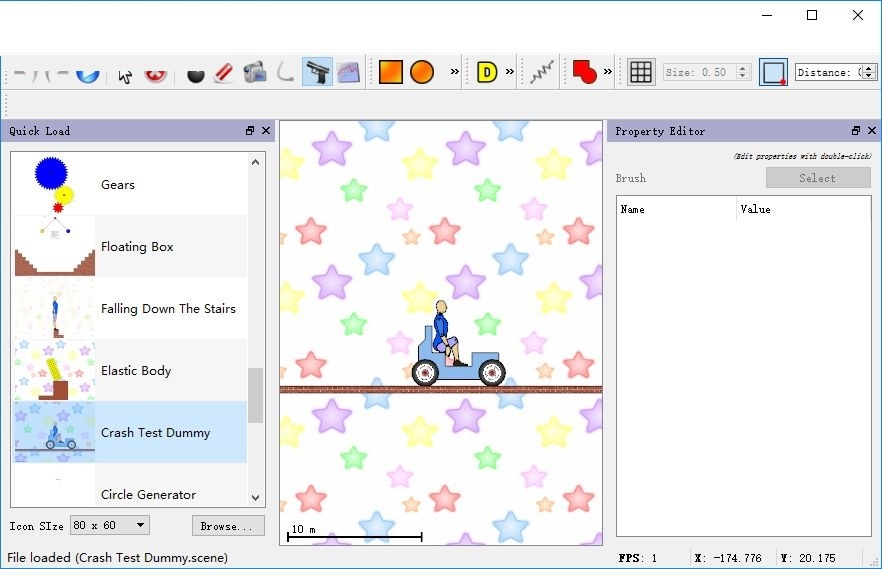Select the zigzag spring tool
882x569 pixels.
(x=542, y=72)
